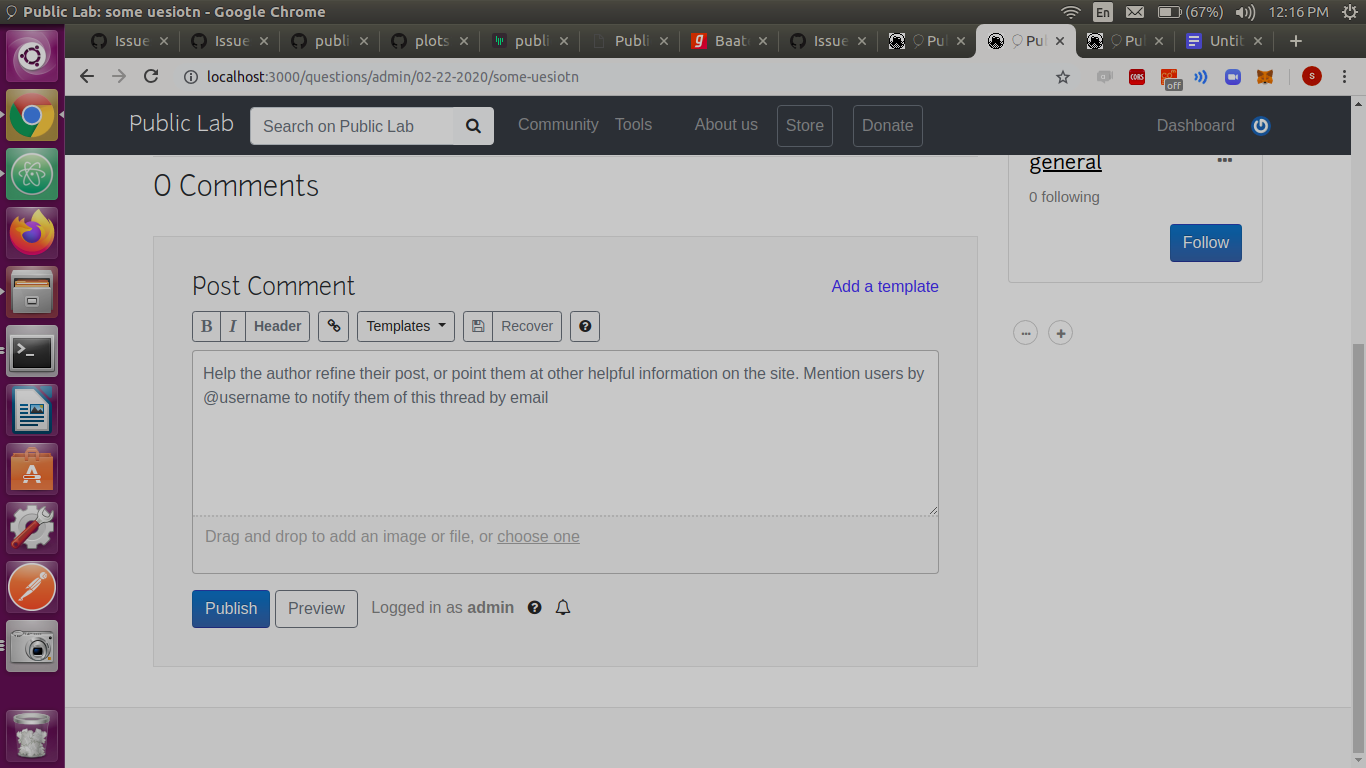Click the choose one file link
Image resolution: width=1366 pixels, height=768 pixels.
538,537
